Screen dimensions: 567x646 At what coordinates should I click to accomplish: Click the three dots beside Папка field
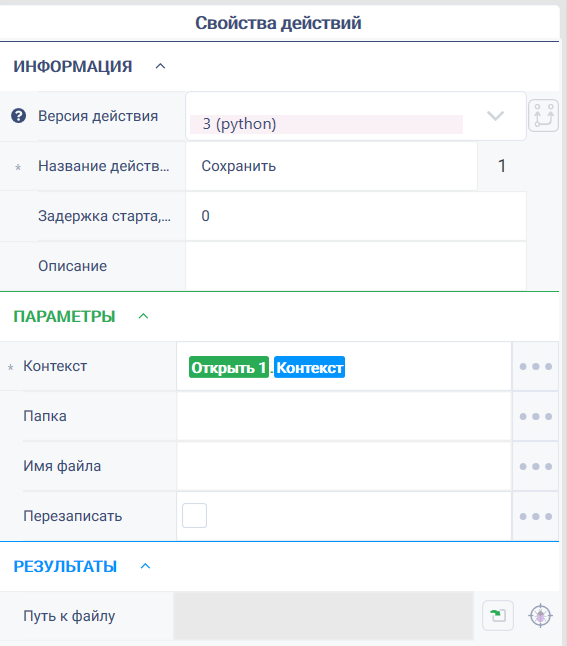[x=535, y=416]
